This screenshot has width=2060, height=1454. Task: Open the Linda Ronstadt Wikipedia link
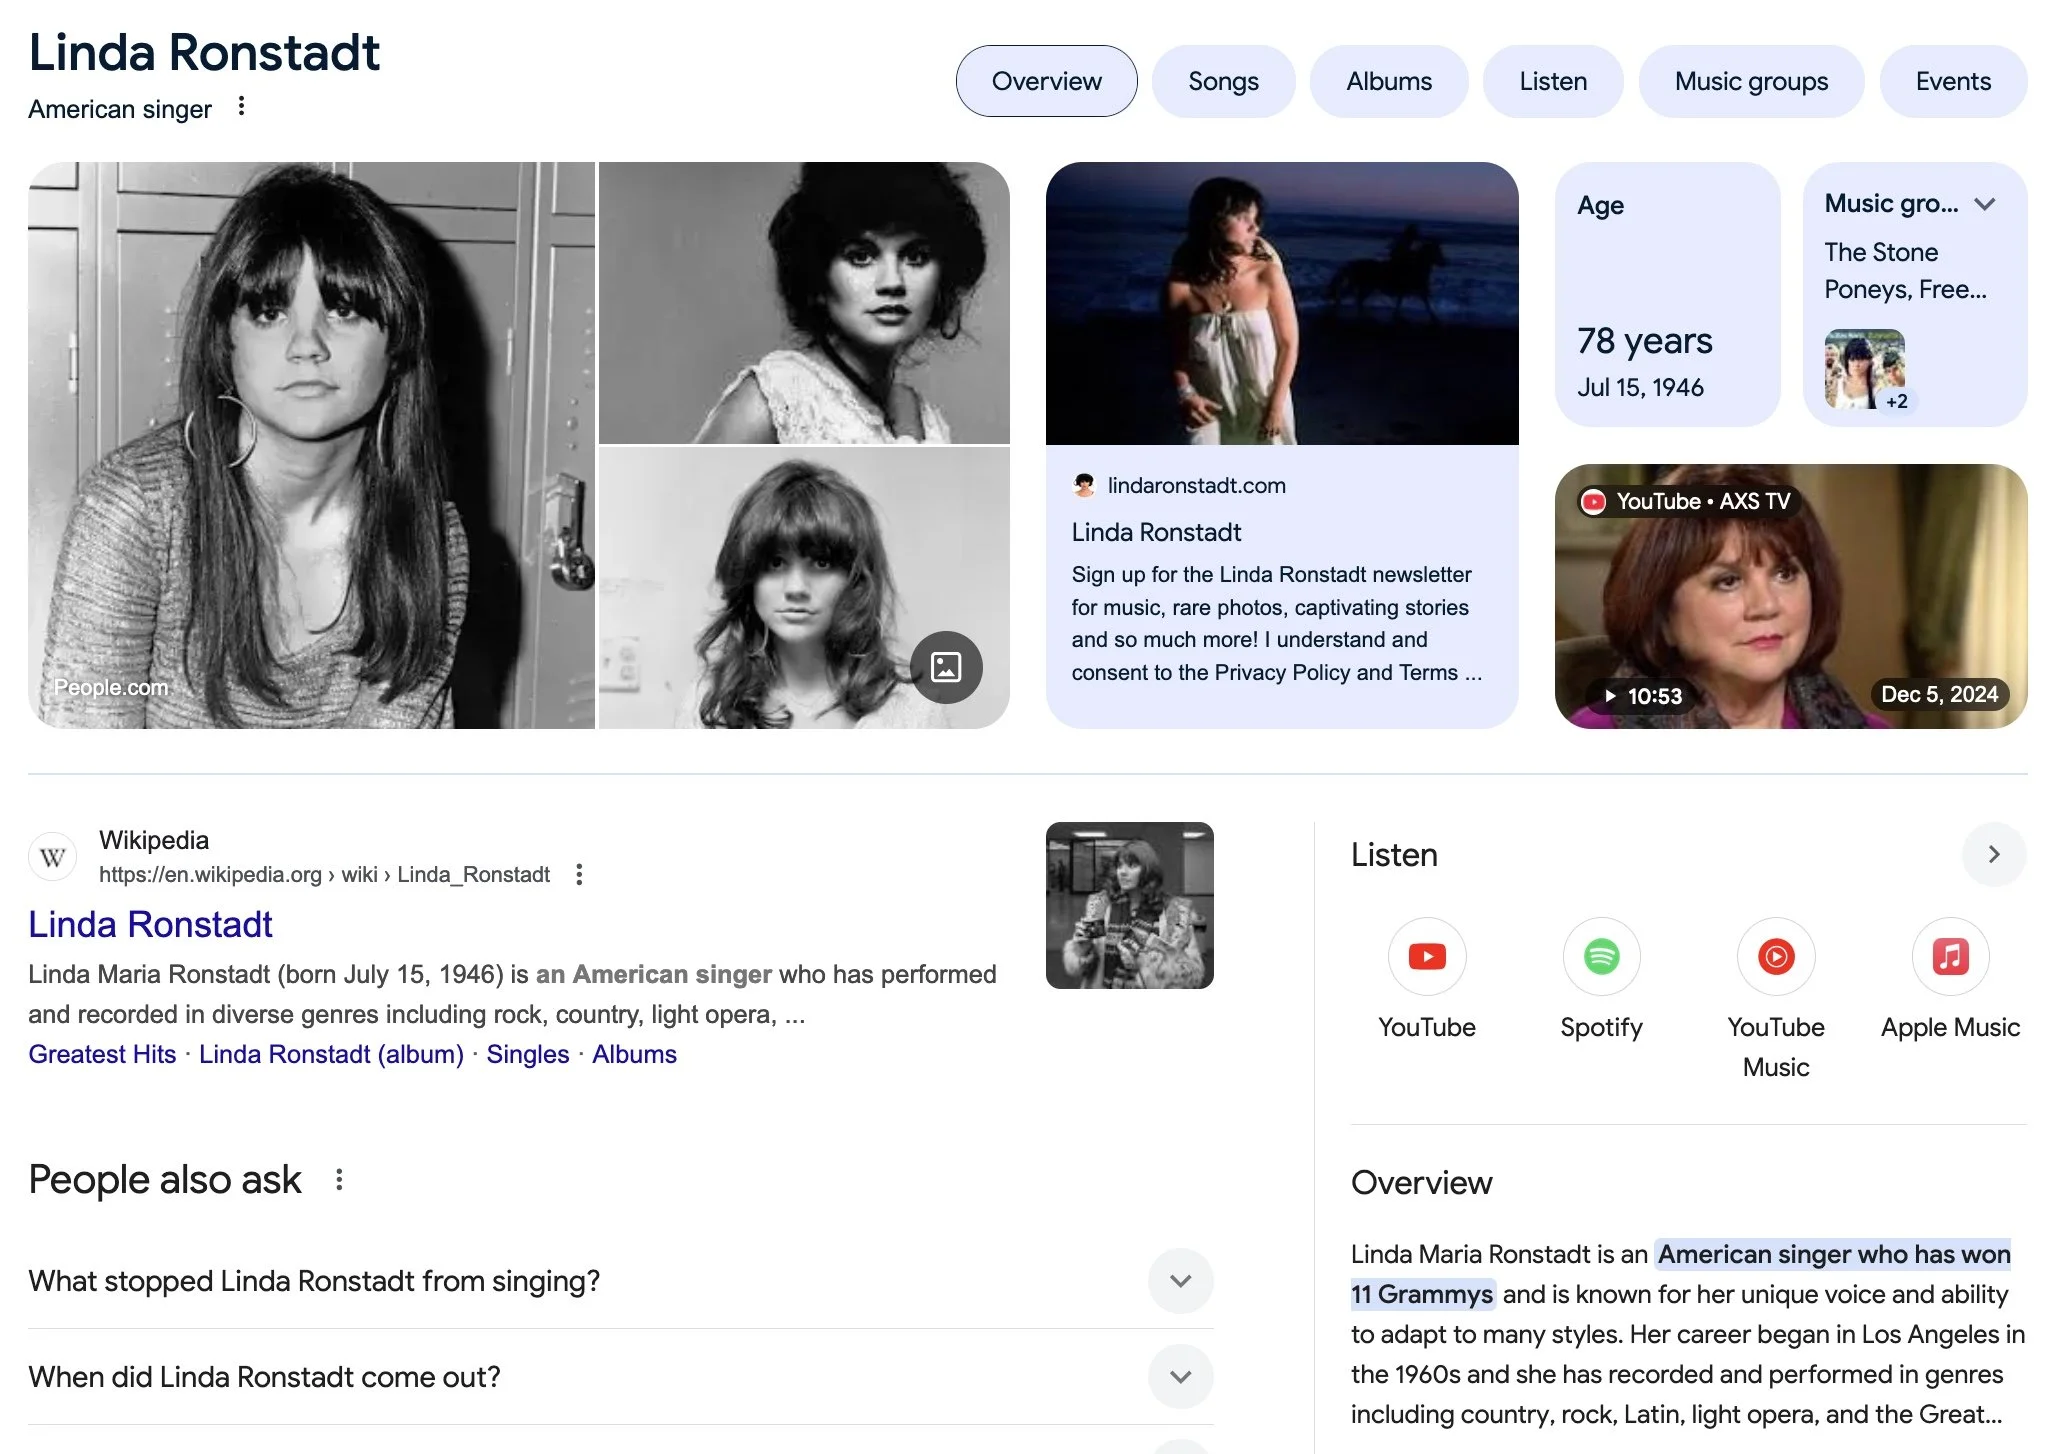pos(150,924)
